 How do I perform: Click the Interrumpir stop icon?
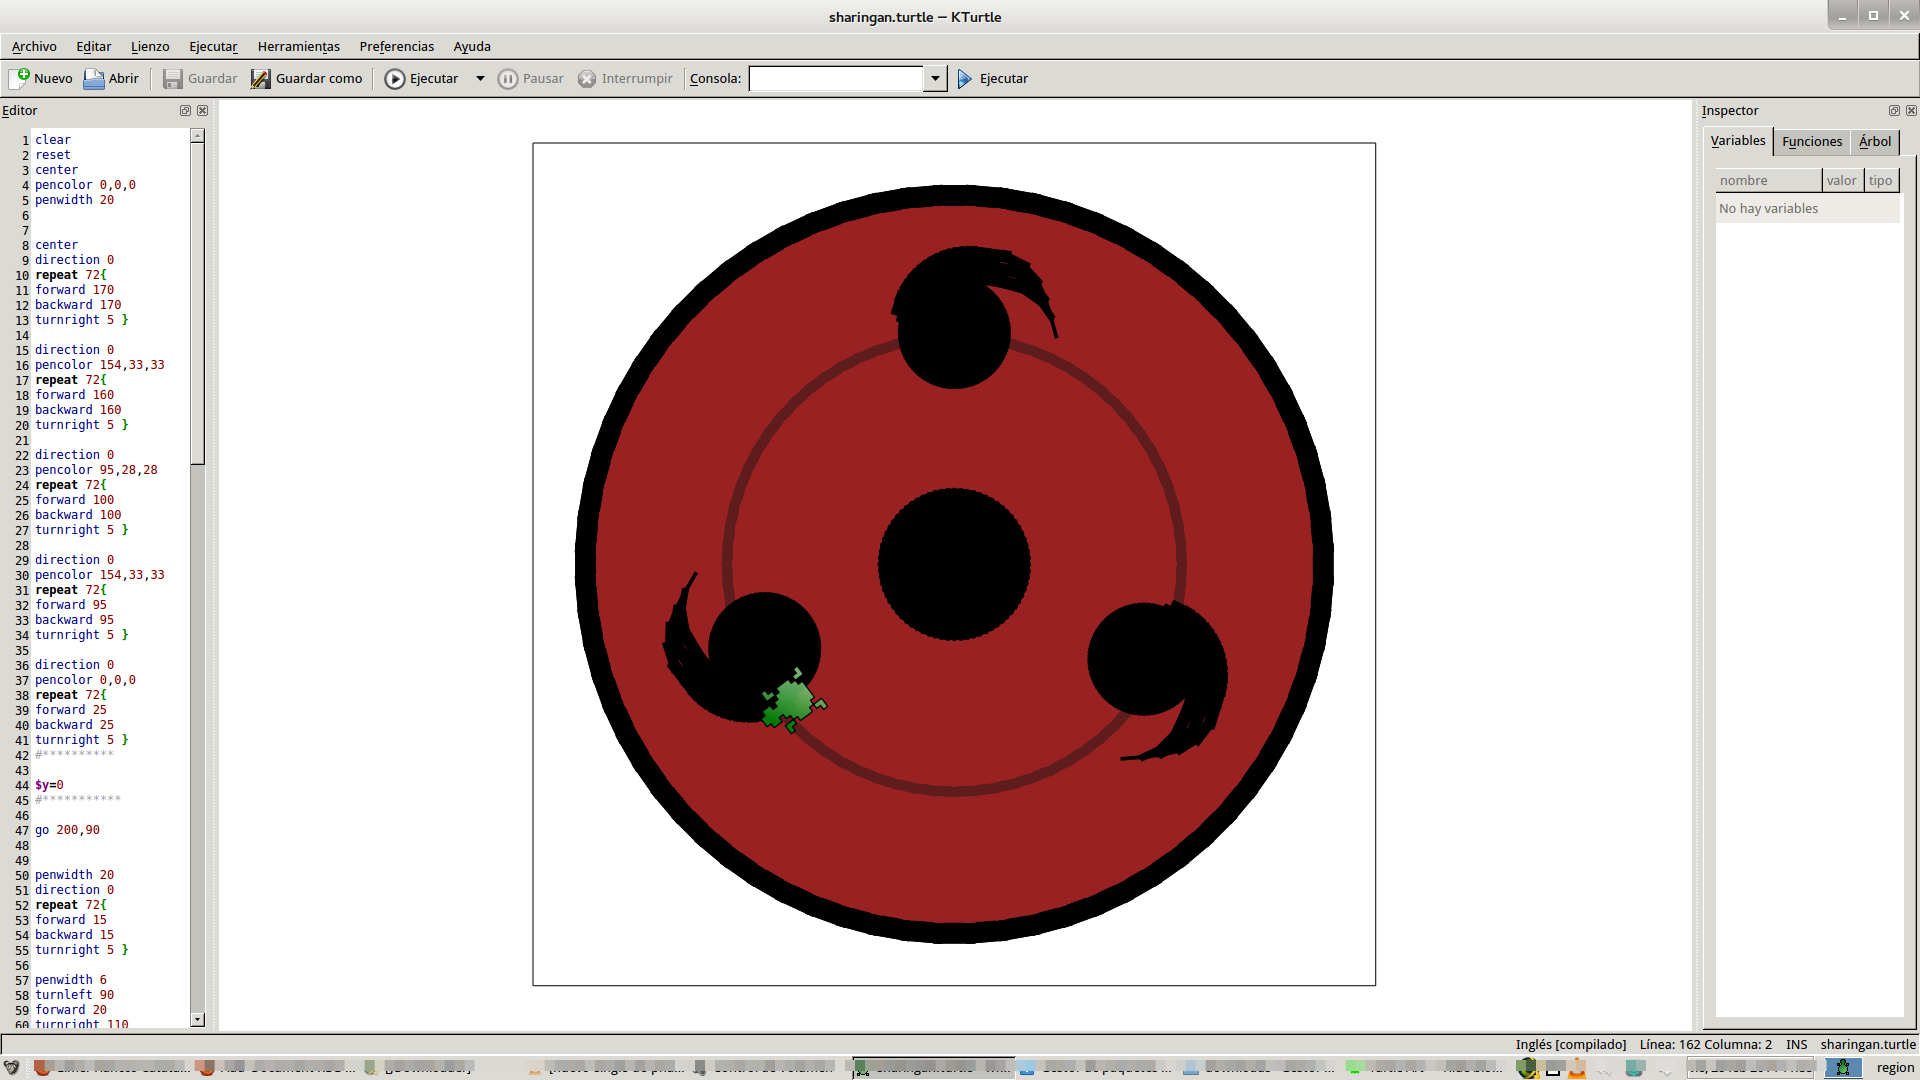click(587, 78)
